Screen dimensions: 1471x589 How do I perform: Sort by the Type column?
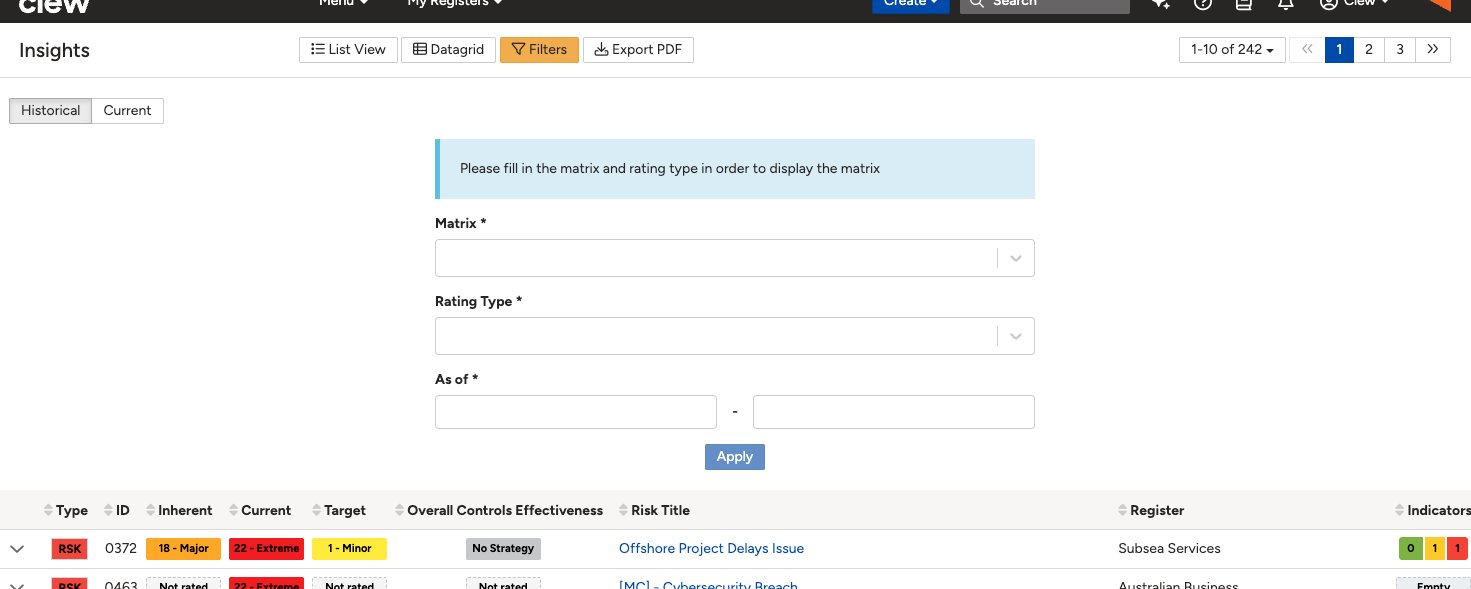66,510
